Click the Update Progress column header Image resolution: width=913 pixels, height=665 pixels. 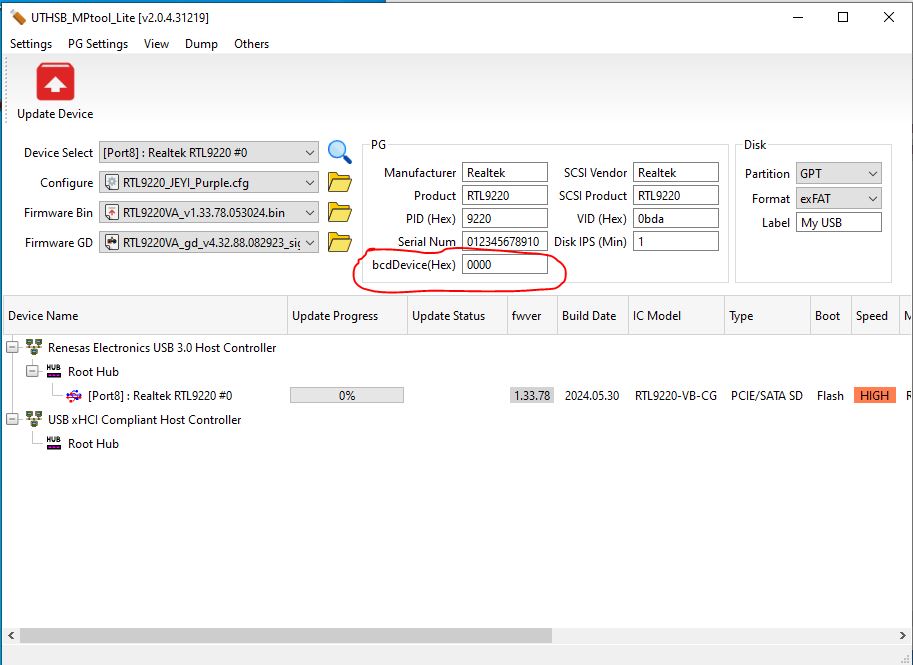tap(347, 316)
